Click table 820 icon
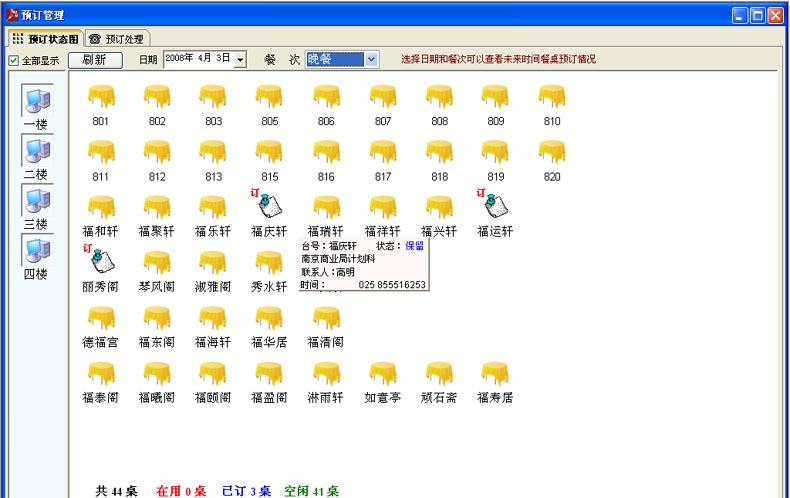The width and height of the screenshot is (790, 498). [x=552, y=153]
